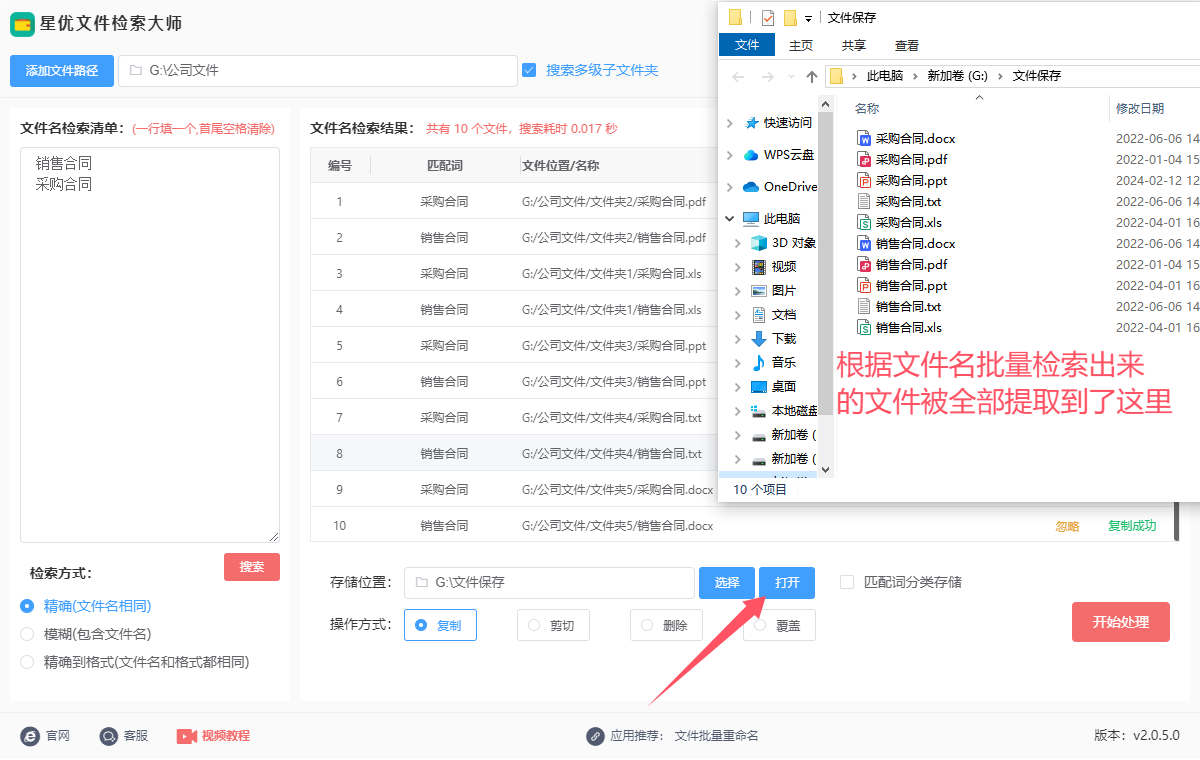Click 开始处理 button
The height and width of the screenshot is (760, 1200).
click(x=1121, y=622)
